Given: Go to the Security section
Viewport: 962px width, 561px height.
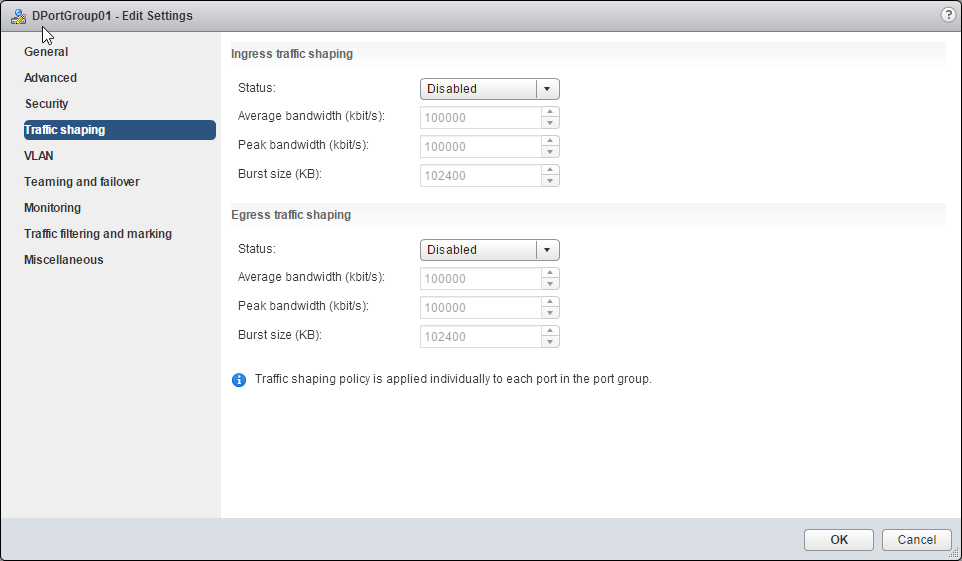Looking at the screenshot, I should point(46,104).
